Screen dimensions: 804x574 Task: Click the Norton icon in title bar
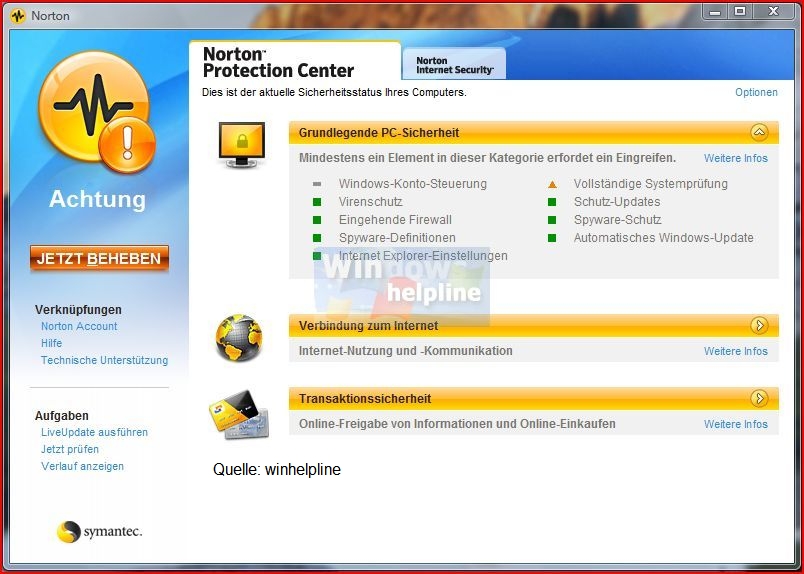point(18,16)
